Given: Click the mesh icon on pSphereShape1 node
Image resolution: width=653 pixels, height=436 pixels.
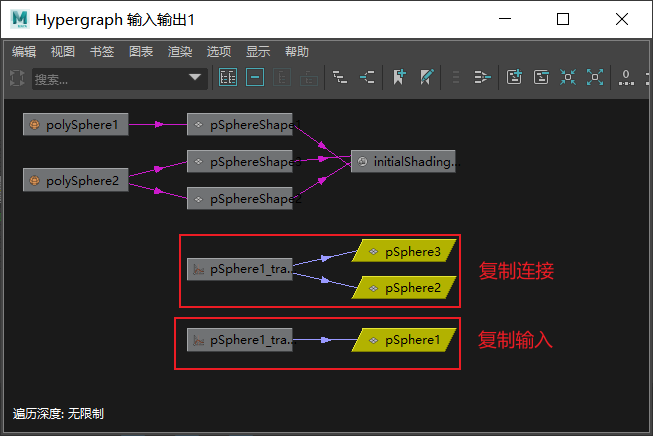Looking at the screenshot, I should pos(198,124).
